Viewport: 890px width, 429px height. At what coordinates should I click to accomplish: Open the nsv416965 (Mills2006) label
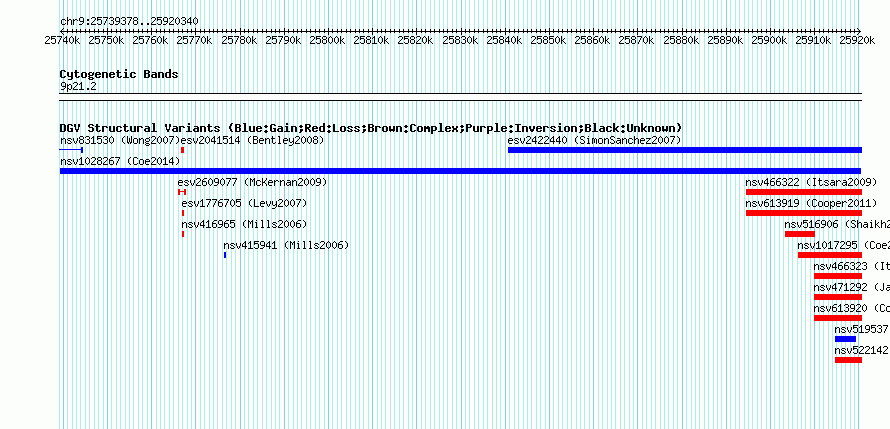click(x=244, y=224)
